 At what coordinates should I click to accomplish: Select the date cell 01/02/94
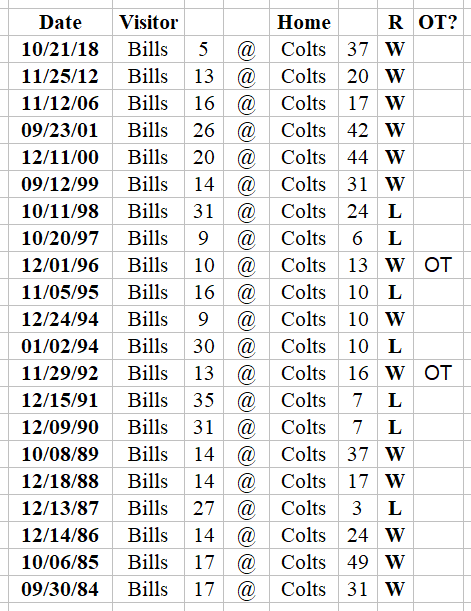(60, 346)
